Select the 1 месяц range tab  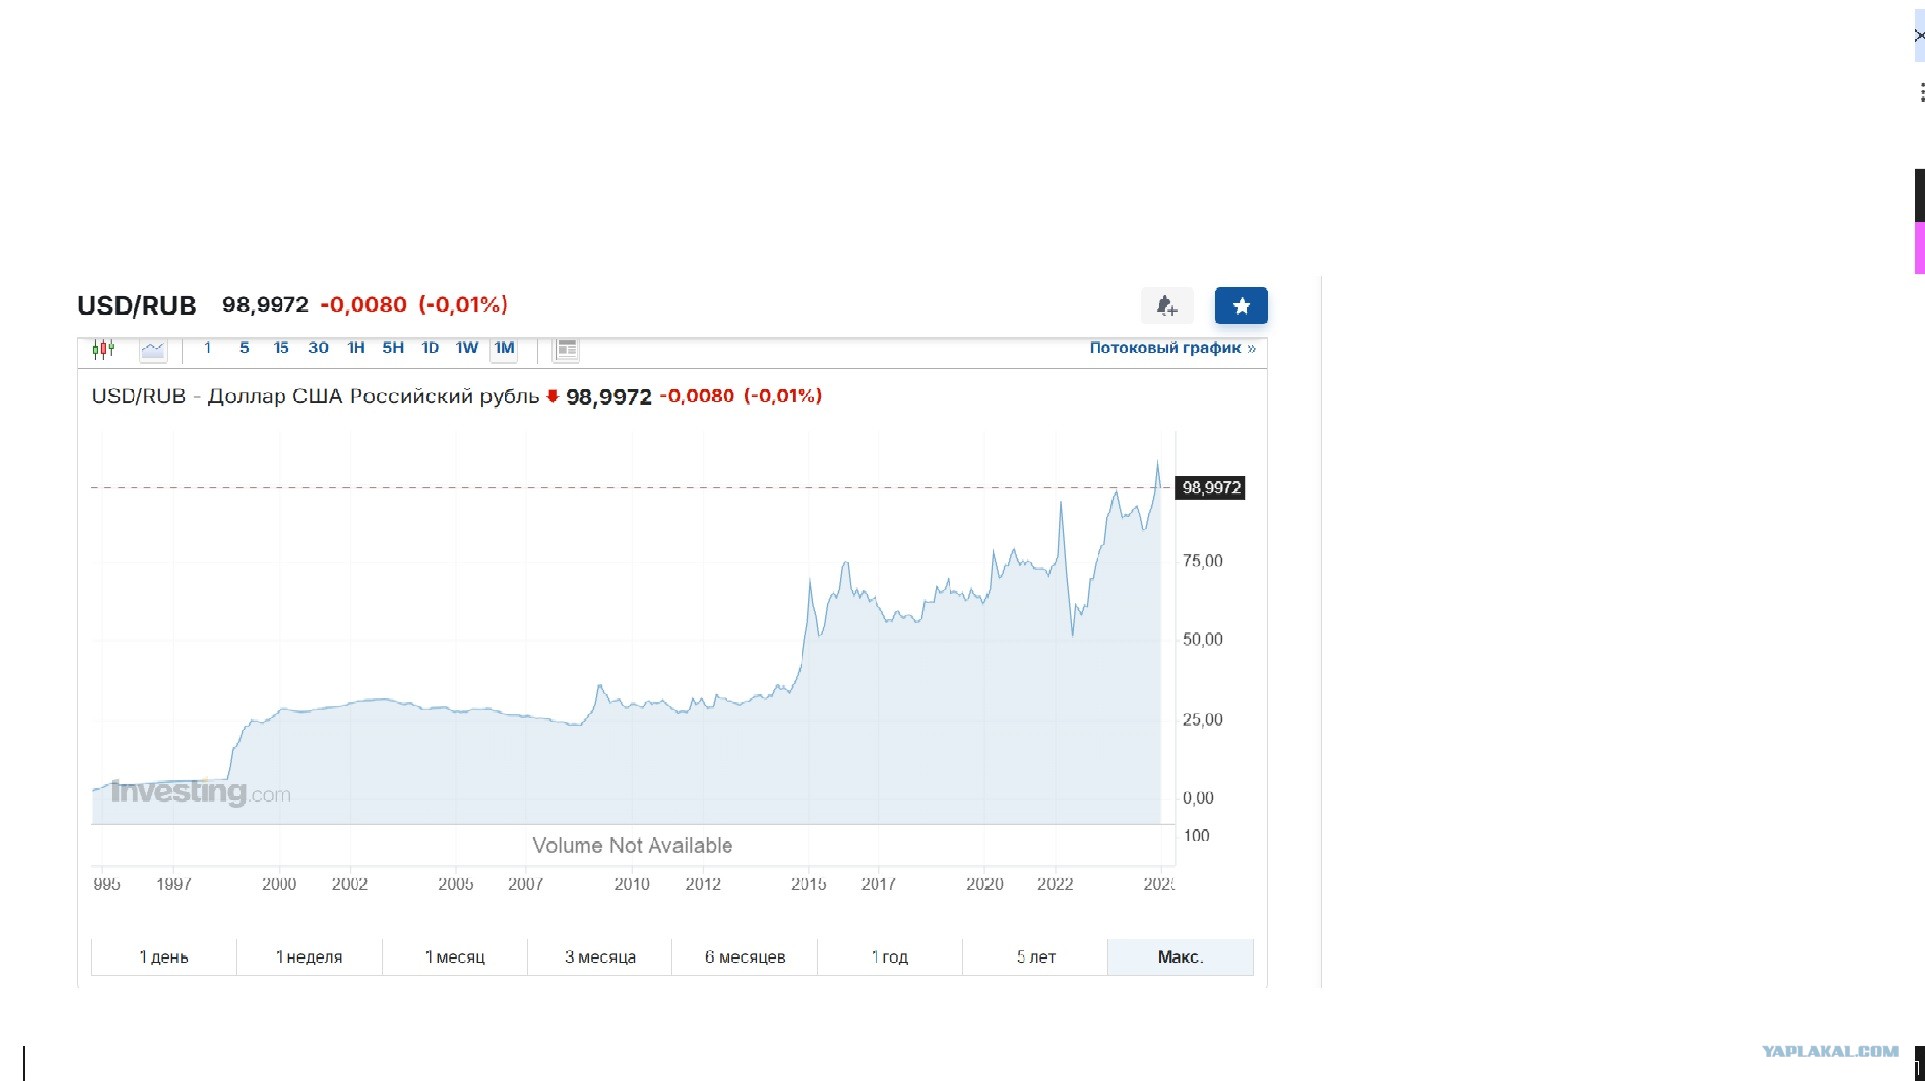point(455,957)
